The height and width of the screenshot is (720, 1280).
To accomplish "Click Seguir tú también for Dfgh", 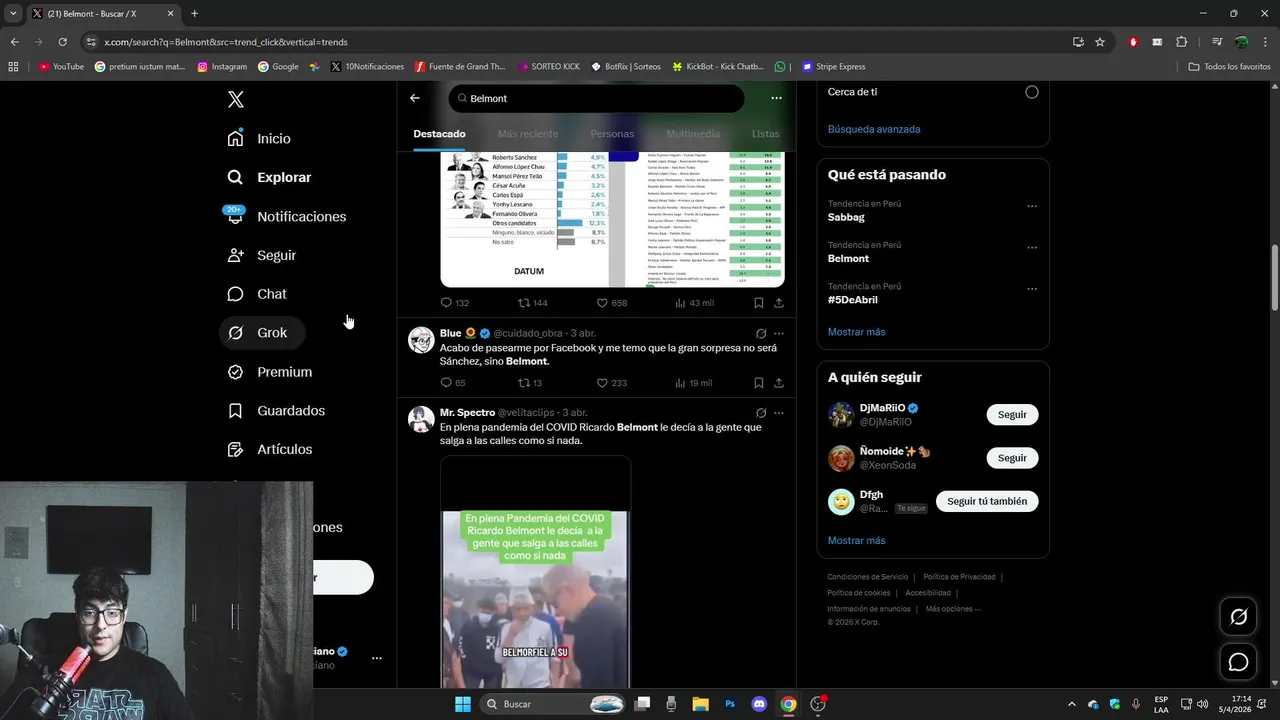I will coord(987,501).
